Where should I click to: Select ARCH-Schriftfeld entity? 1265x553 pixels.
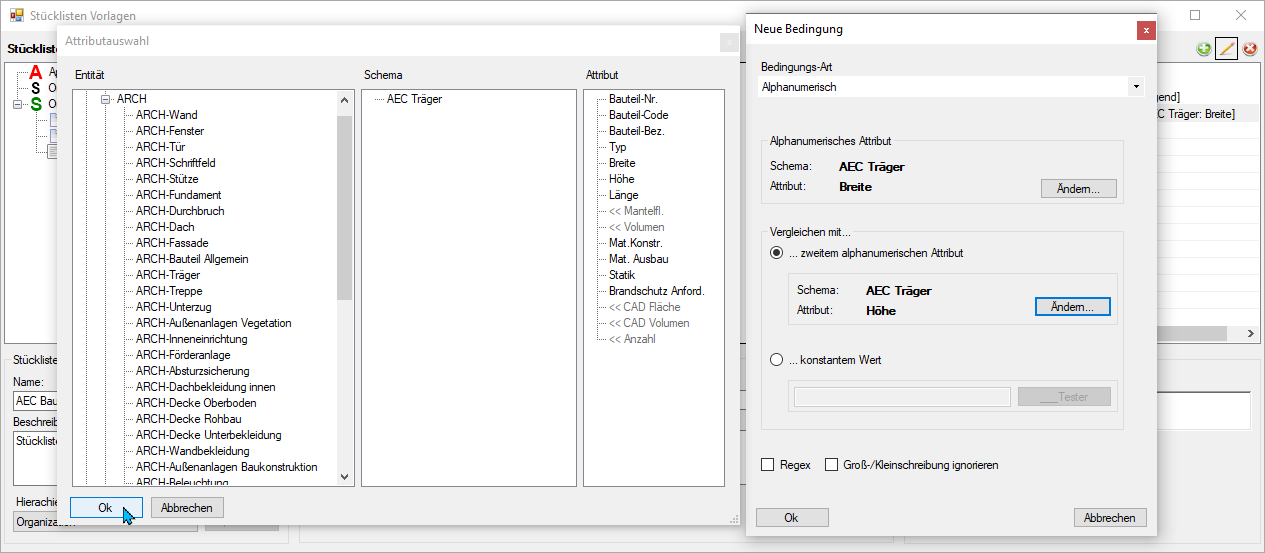point(176,163)
